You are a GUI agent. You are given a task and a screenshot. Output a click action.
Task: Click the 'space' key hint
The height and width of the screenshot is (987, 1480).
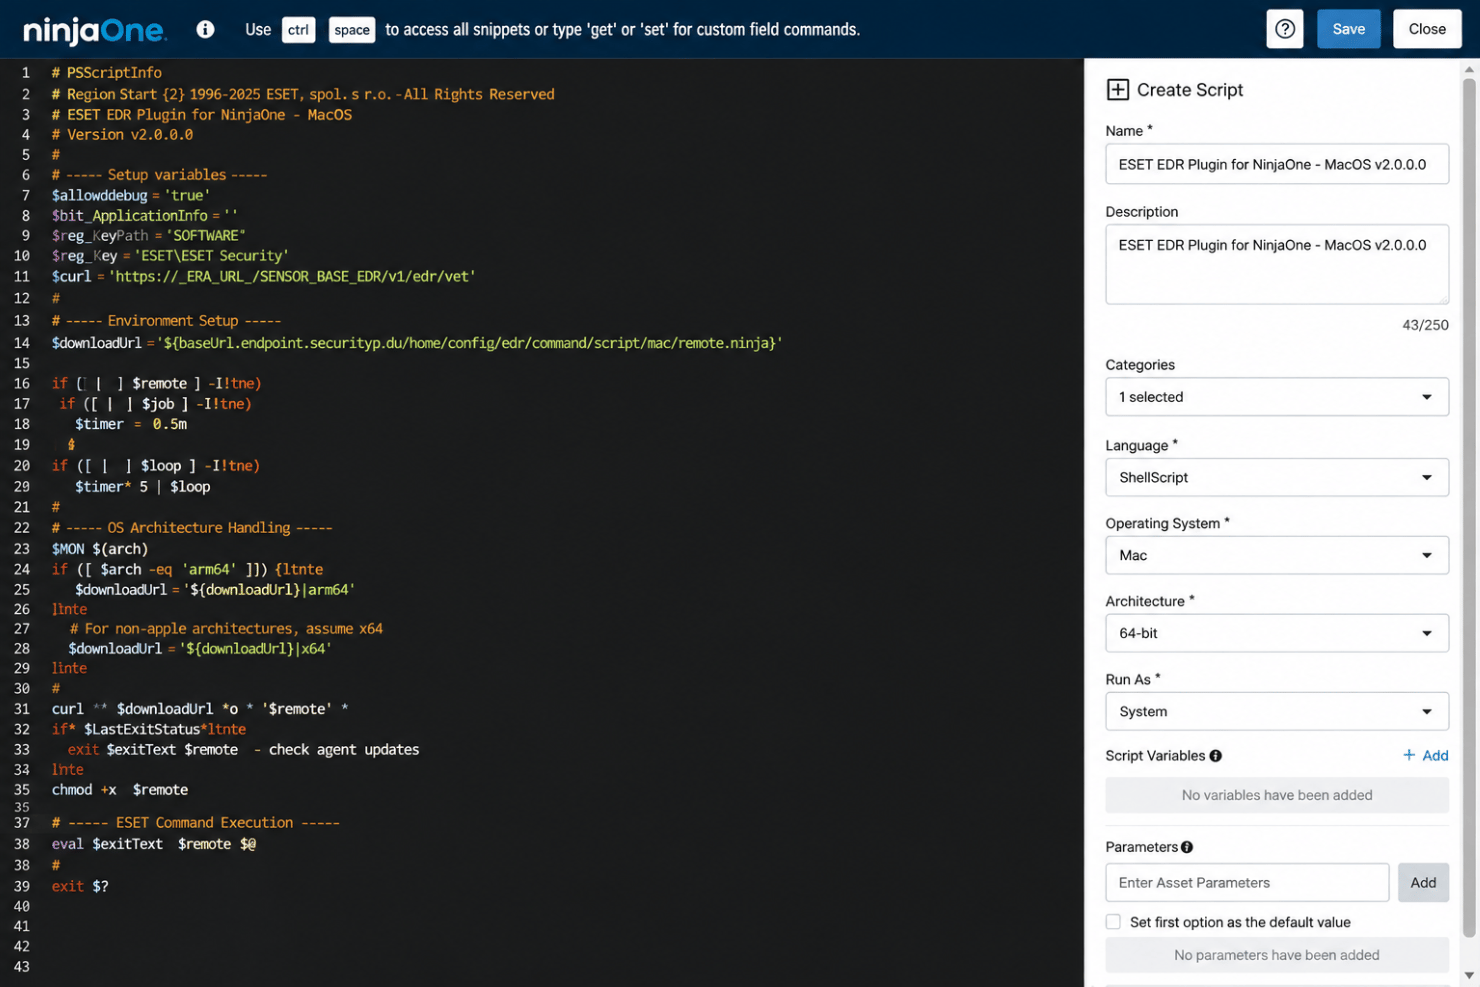click(x=352, y=30)
